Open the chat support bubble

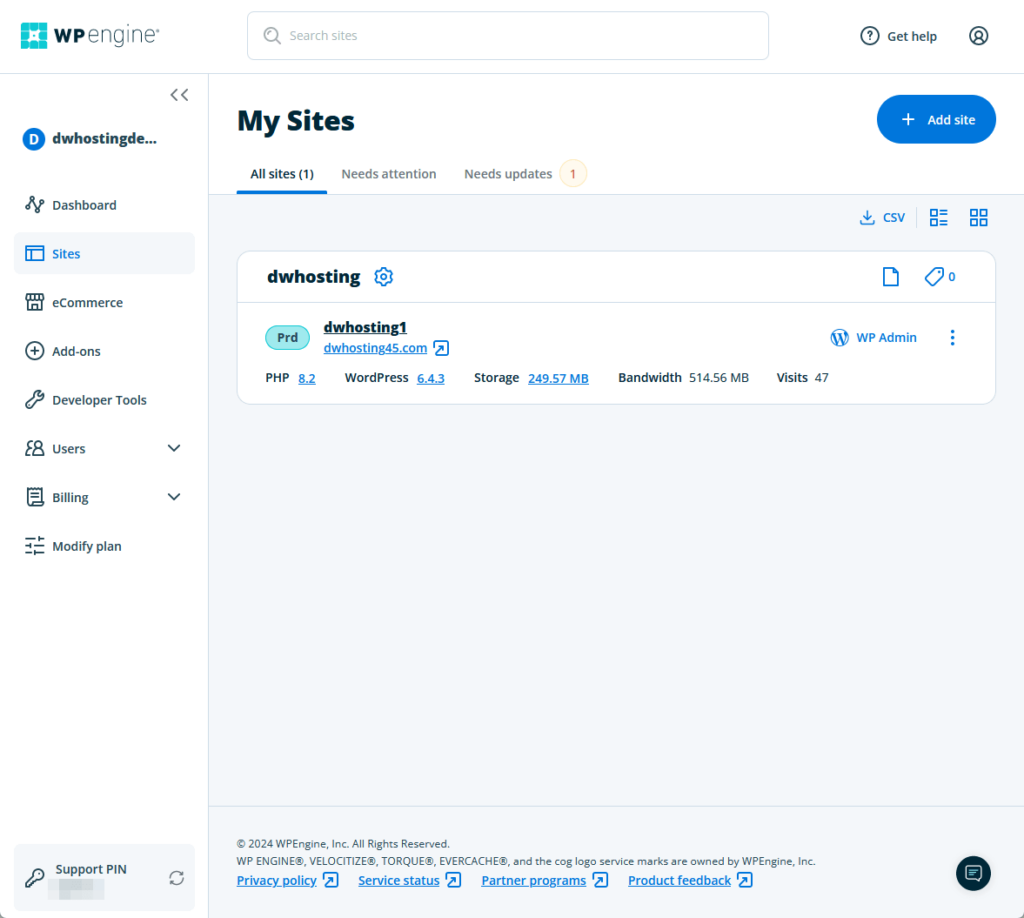pos(973,873)
